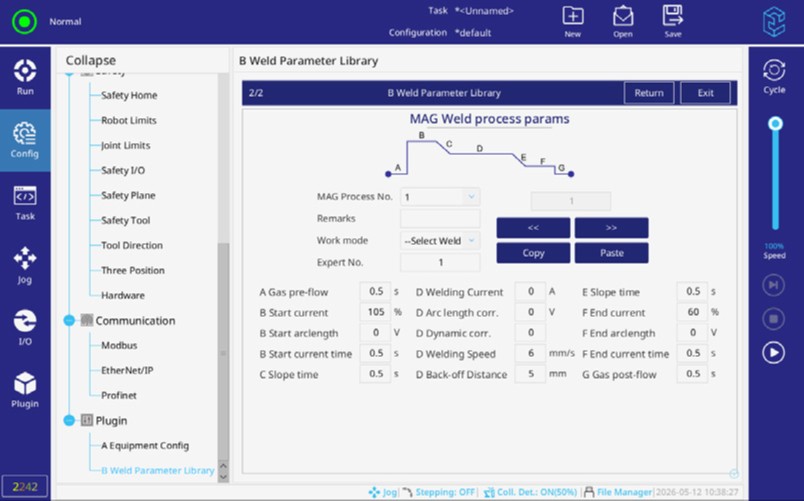Select Safety I/O tree item
This screenshot has height=501, width=804.
[123, 170]
